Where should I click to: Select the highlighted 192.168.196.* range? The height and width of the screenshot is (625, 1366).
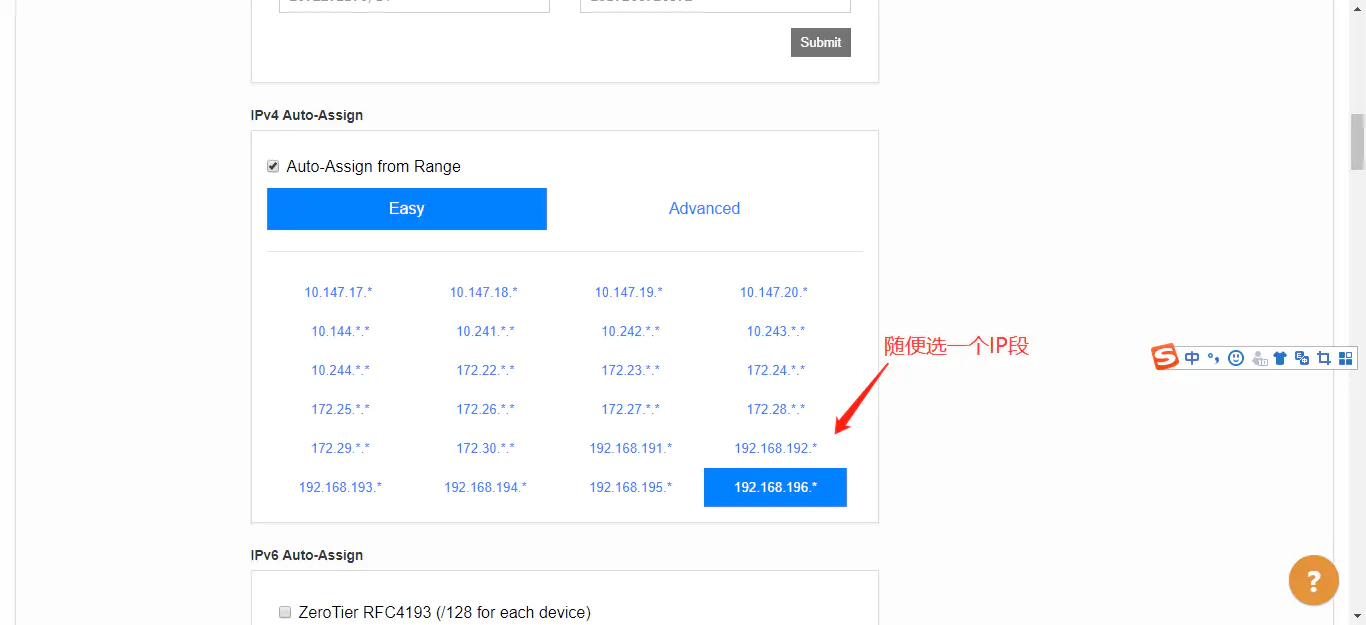click(x=776, y=487)
